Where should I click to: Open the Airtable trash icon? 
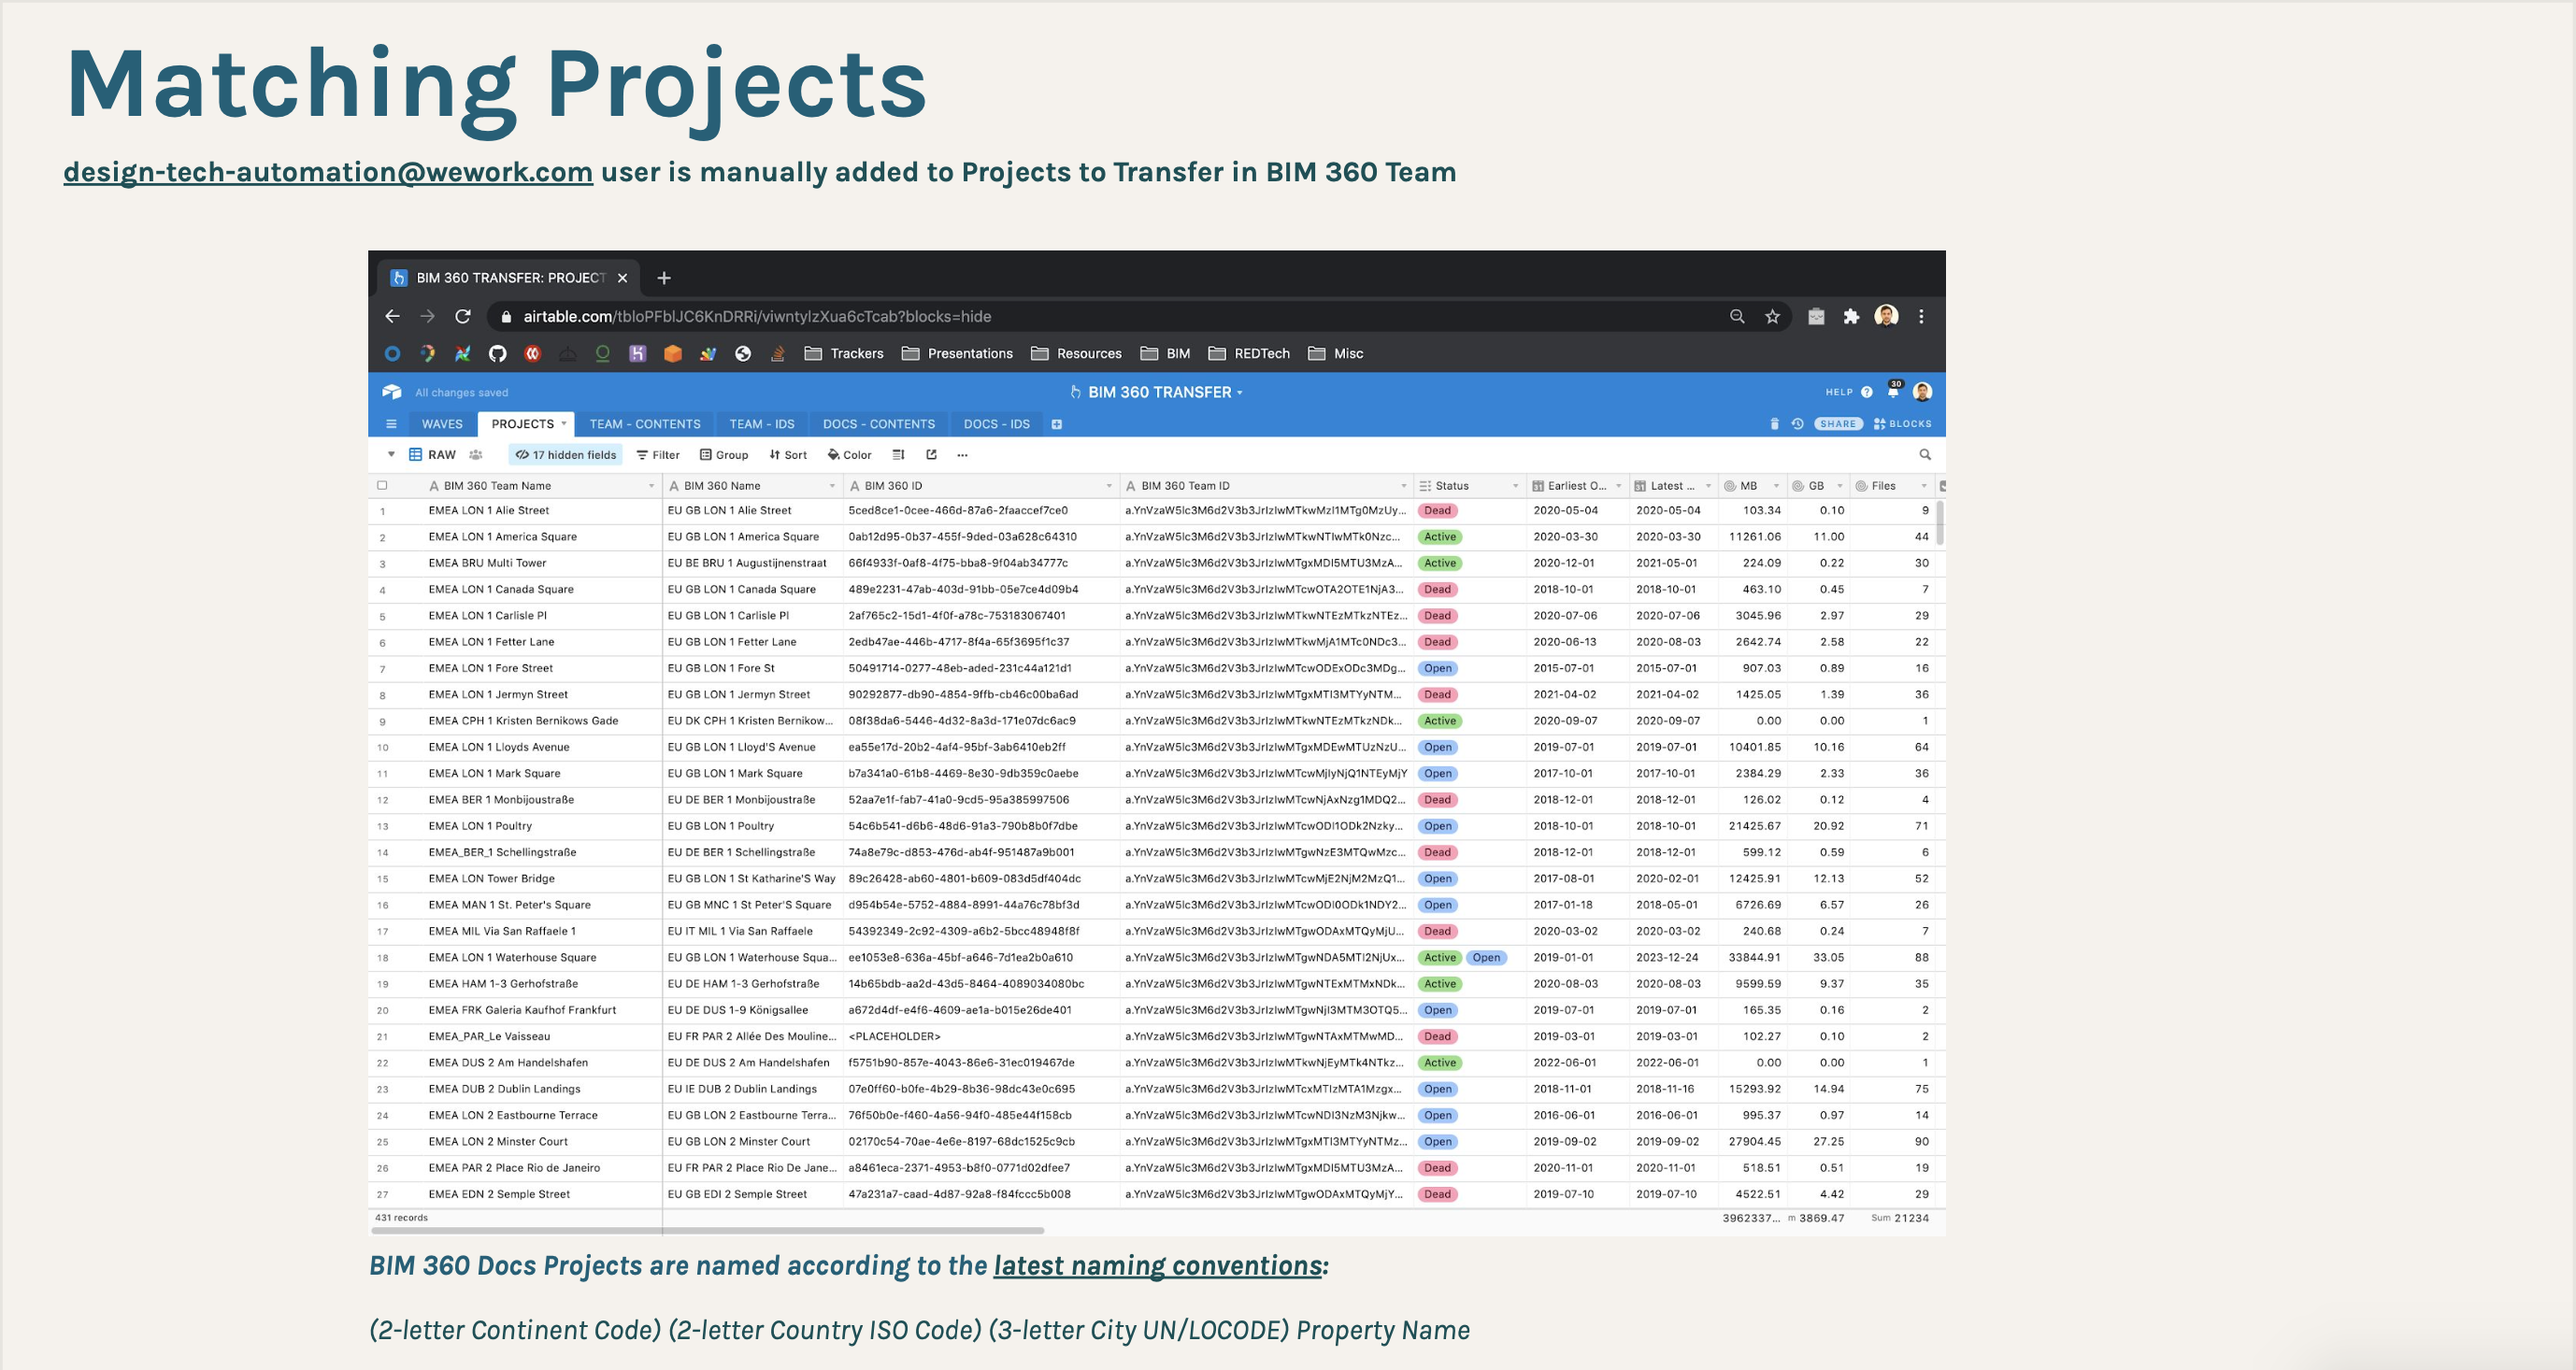(1774, 424)
